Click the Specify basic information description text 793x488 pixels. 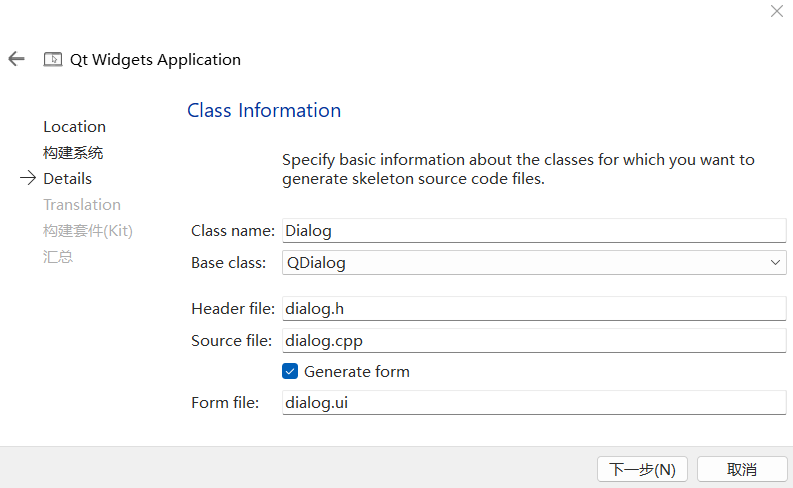pos(518,169)
